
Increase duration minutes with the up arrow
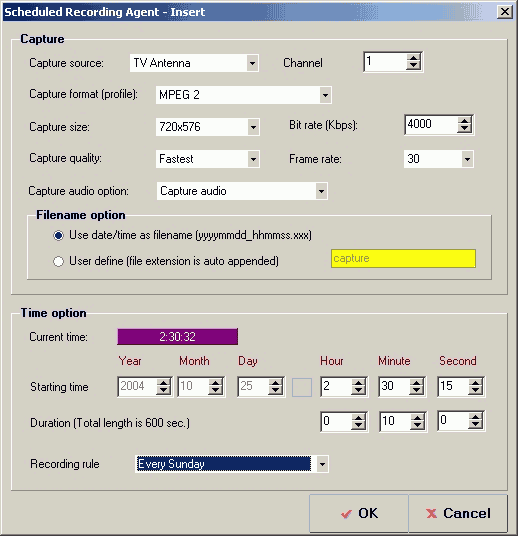click(417, 417)
